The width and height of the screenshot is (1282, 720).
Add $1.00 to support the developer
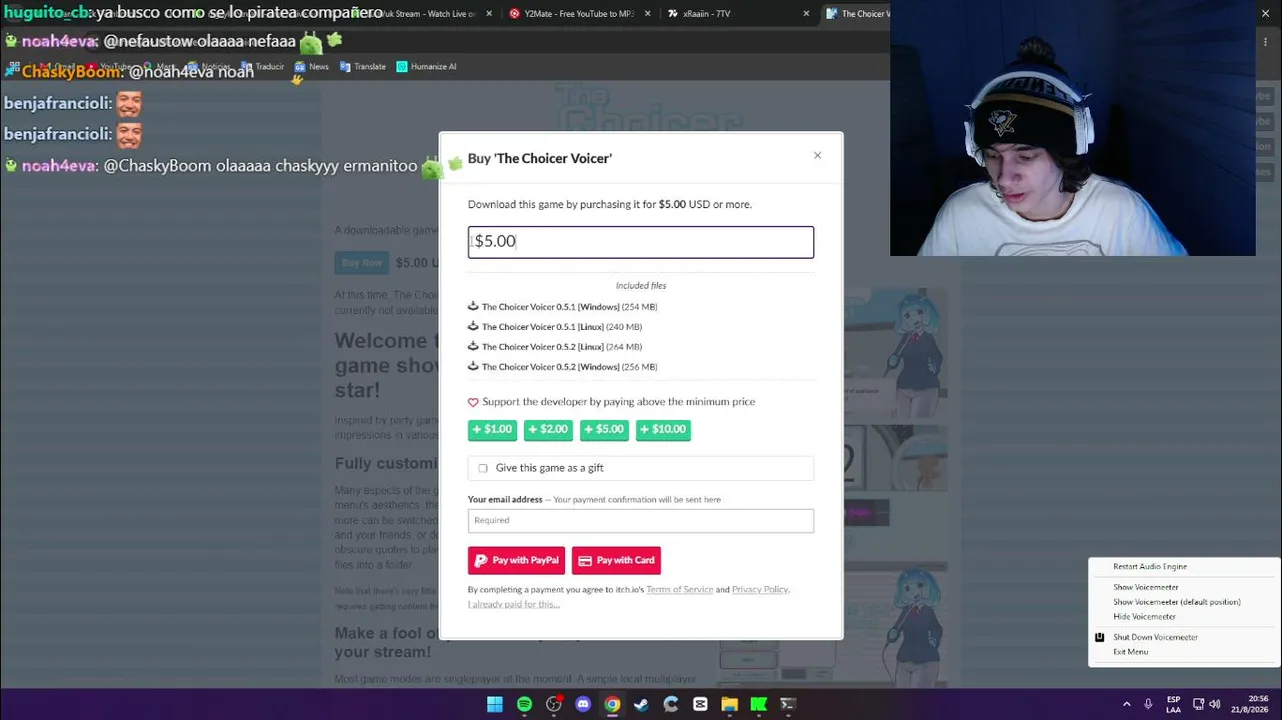point(492,429)
